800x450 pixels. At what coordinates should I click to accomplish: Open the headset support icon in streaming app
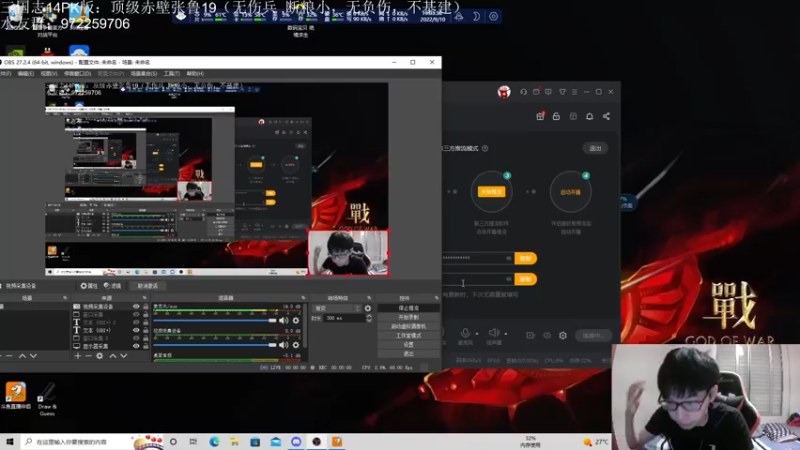point(523,92)
